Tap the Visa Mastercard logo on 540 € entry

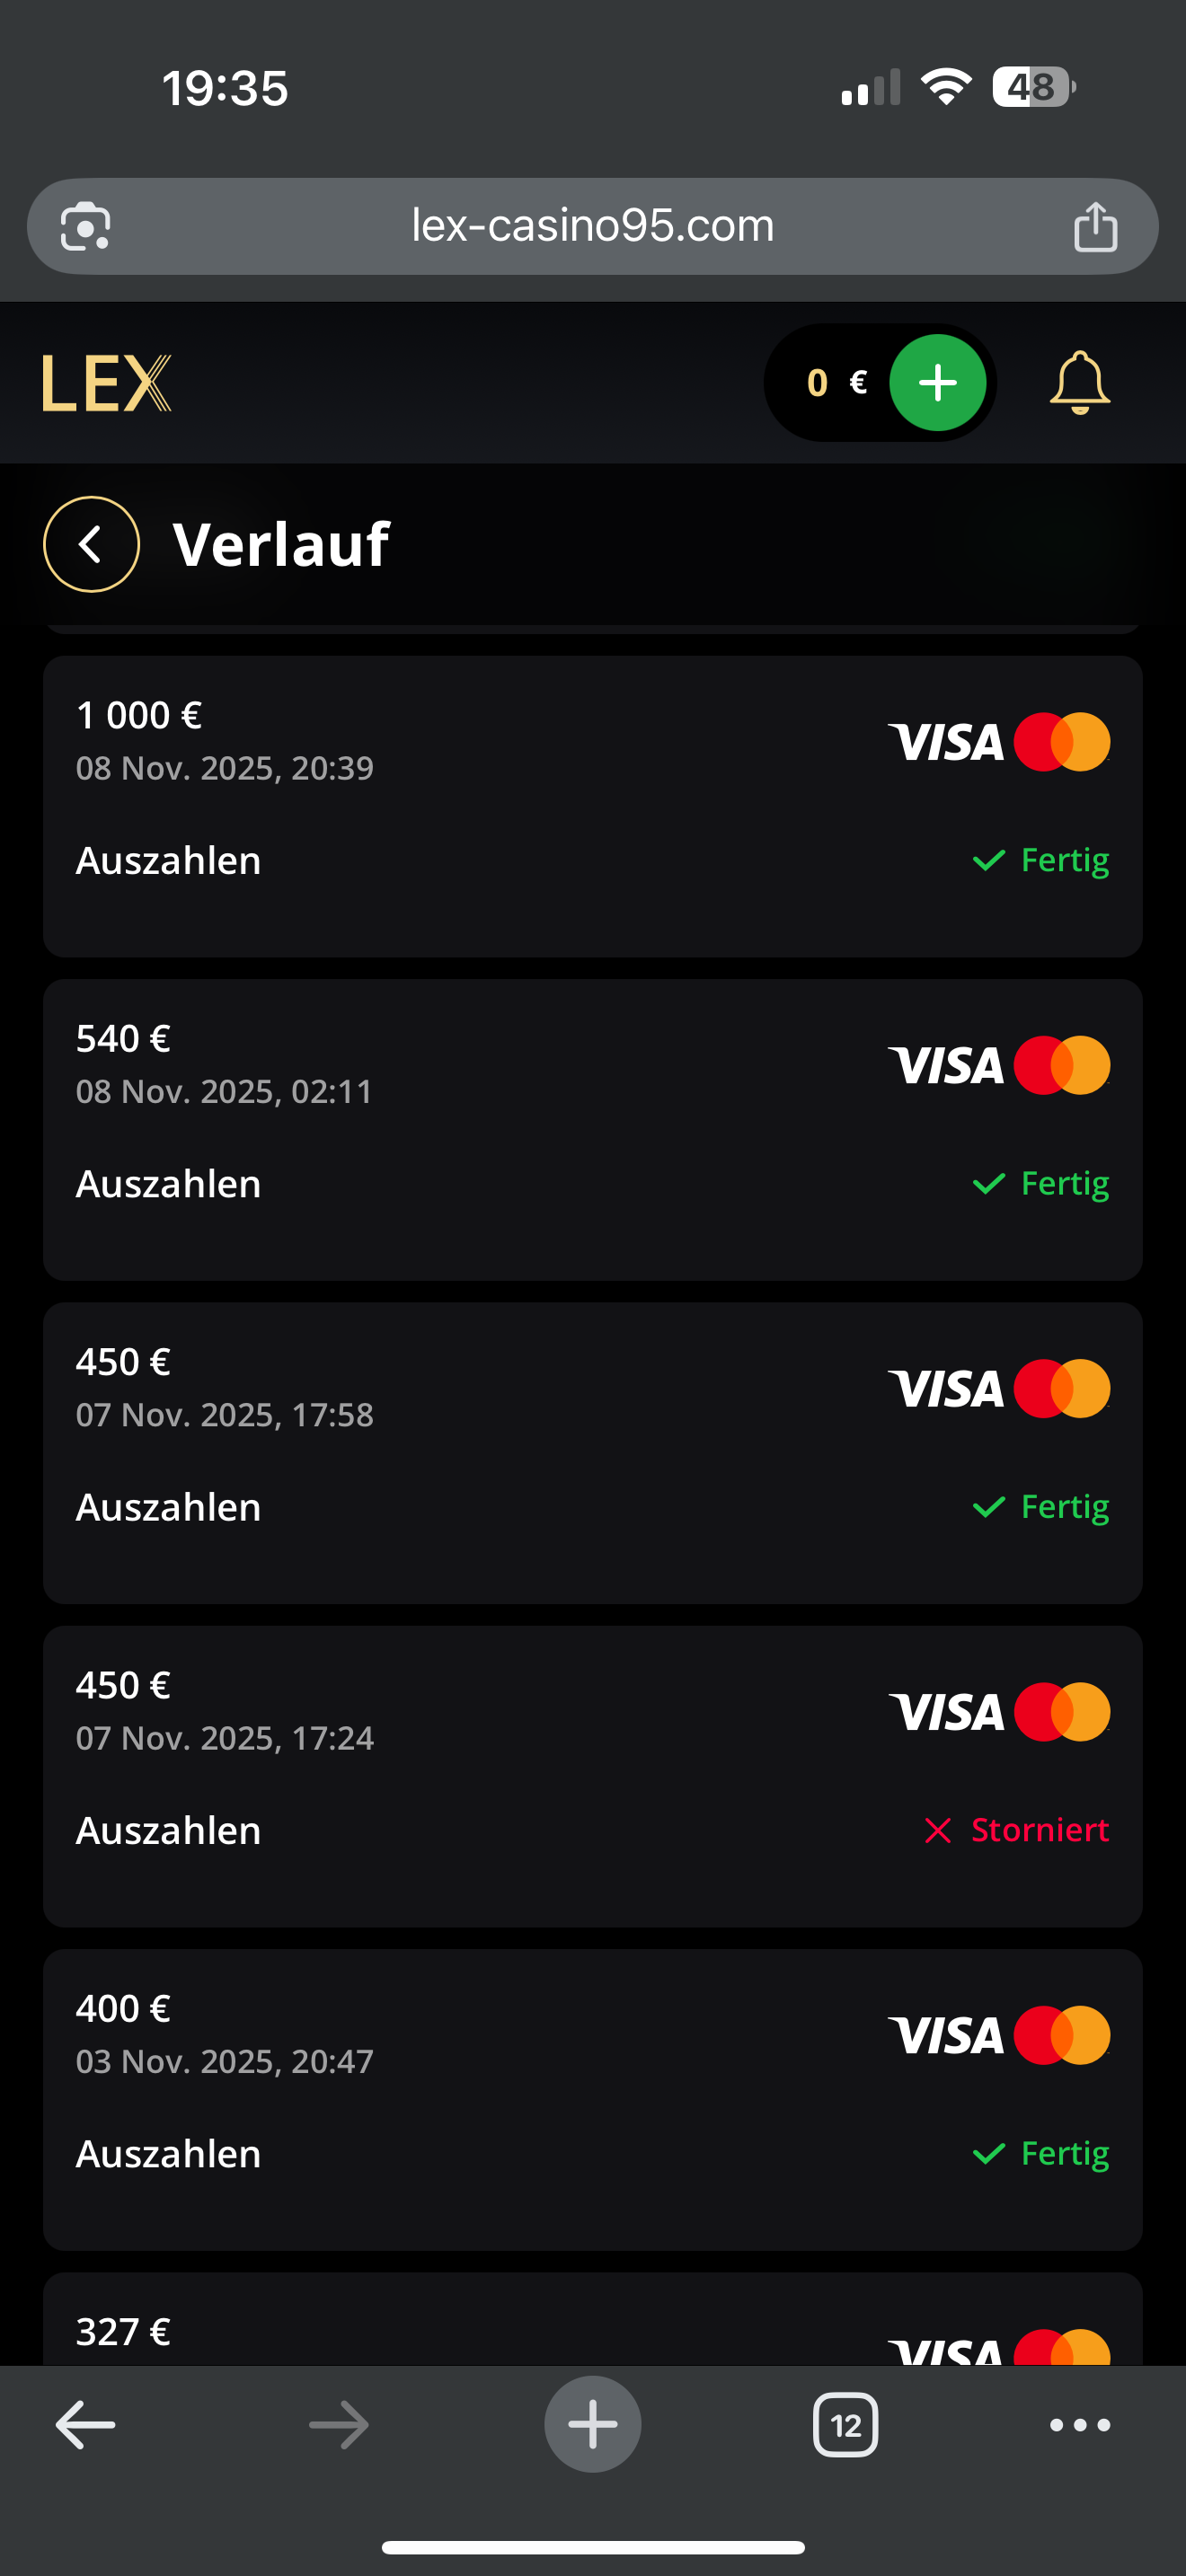(x=998, y=1065)
